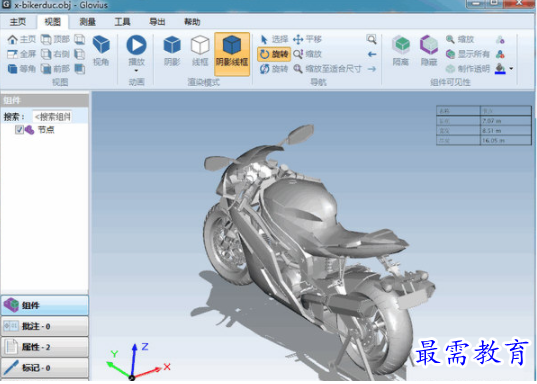The height and width of the screenshot is (384, 537).
Task: Select the 平移 pan navigation tool
Action: coord(307,39)
